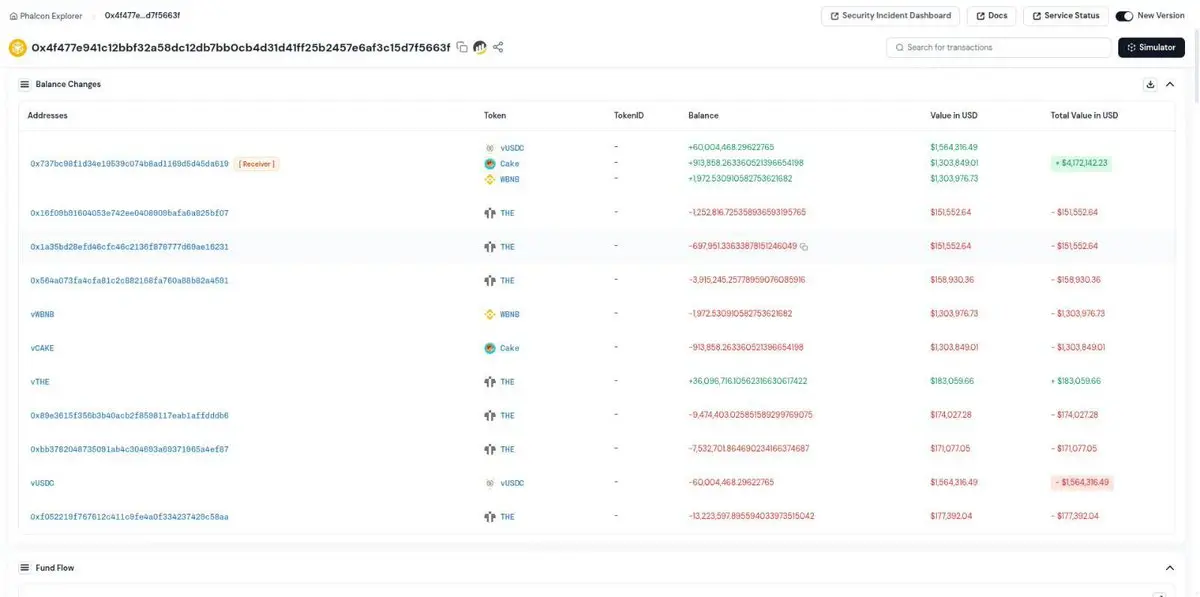
Task: Copy the -697,951 THE balance value
Action: [804, 246]
